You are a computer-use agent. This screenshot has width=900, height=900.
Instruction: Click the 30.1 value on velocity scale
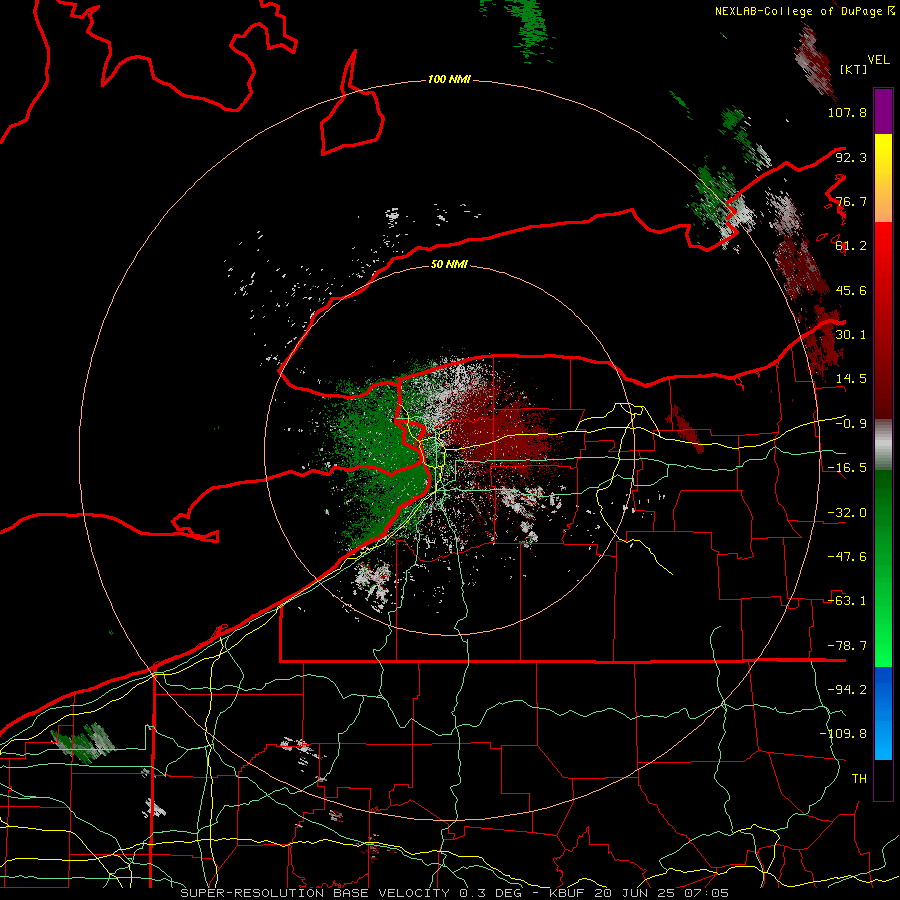click(851, 335)
